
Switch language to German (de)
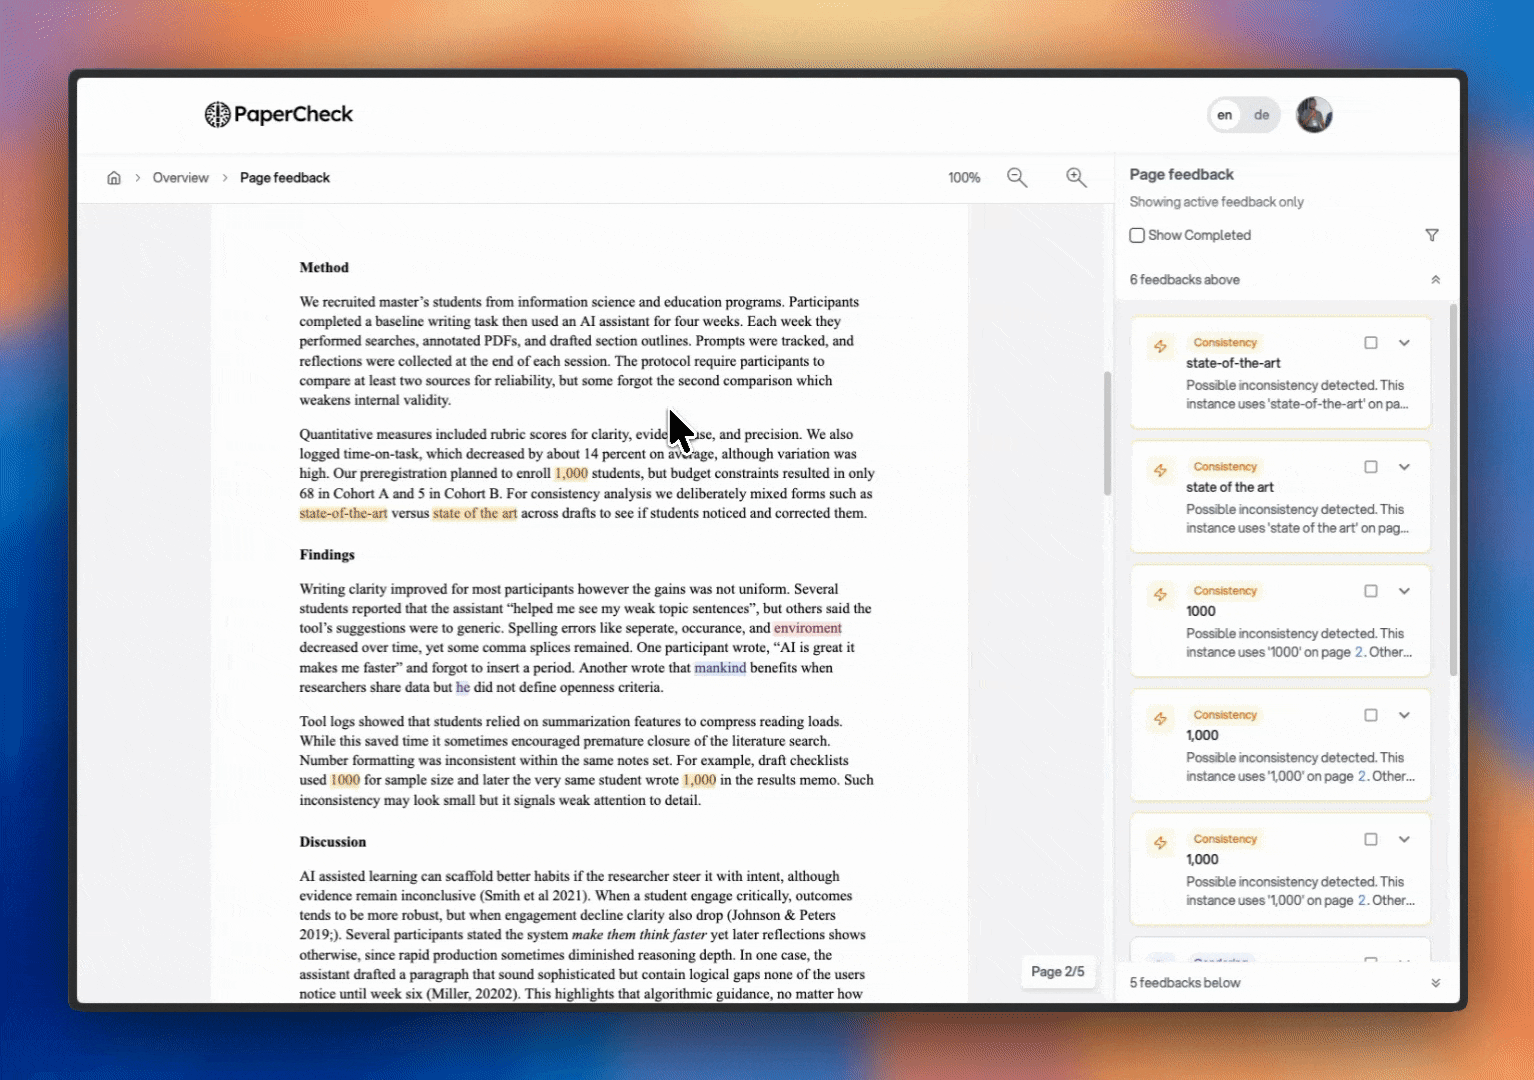coord(1262,115)
